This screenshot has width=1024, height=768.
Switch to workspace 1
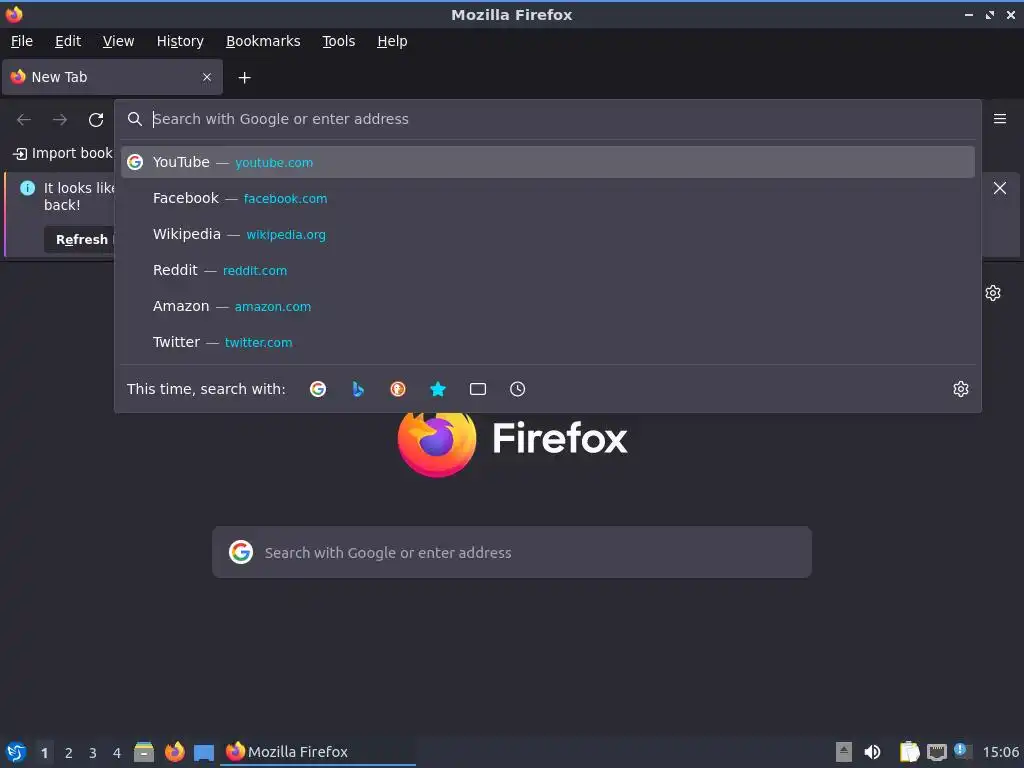click(44, 753)
